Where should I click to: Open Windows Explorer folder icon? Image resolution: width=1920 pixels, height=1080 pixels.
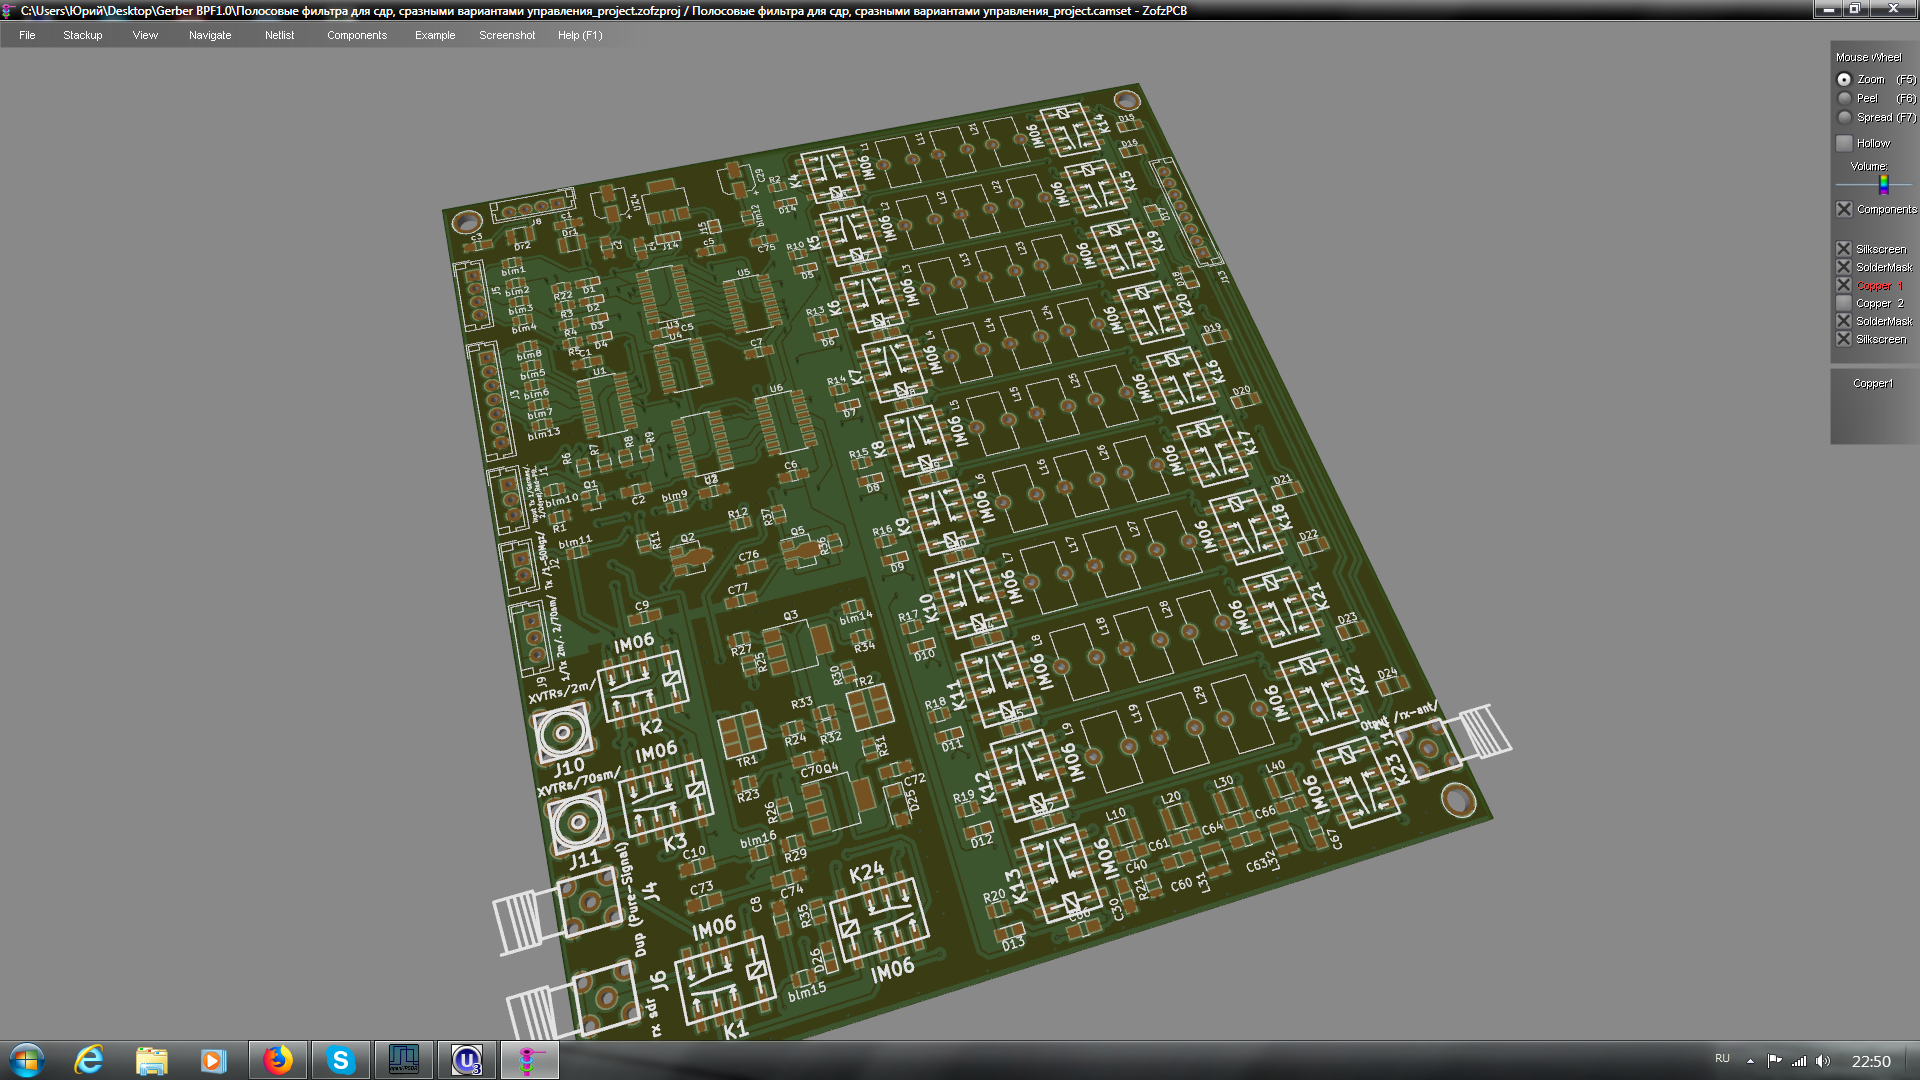pos(151,1060)
